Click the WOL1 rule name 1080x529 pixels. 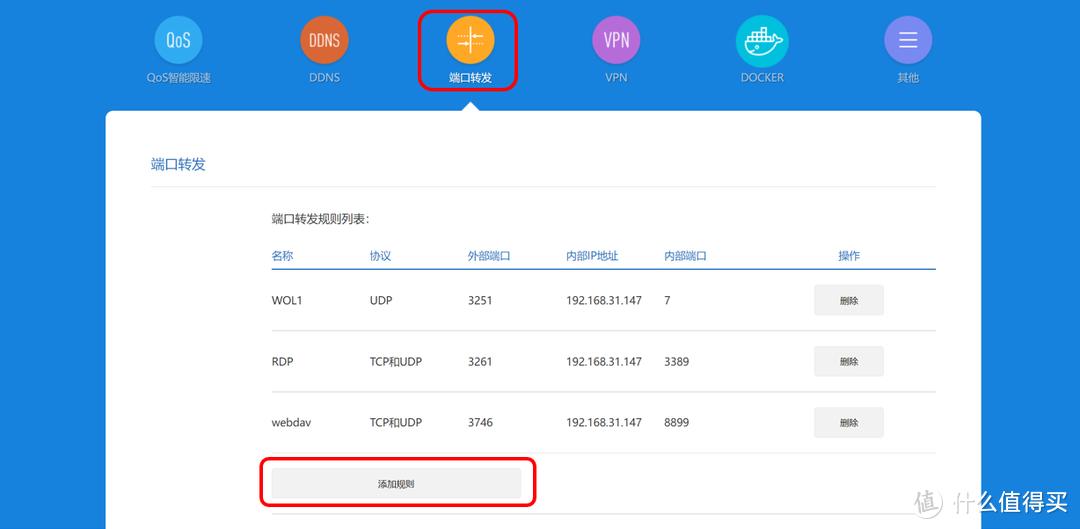(287, 300)
